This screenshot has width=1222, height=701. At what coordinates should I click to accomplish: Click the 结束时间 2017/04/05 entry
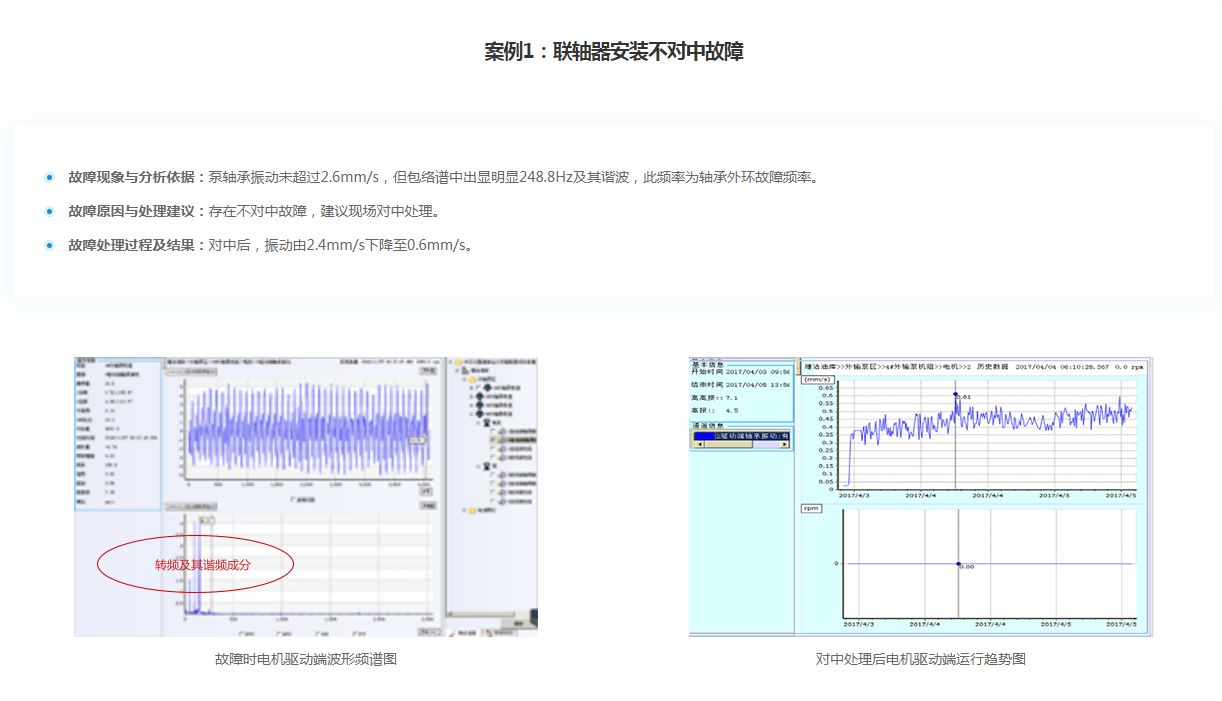[741, 384]
